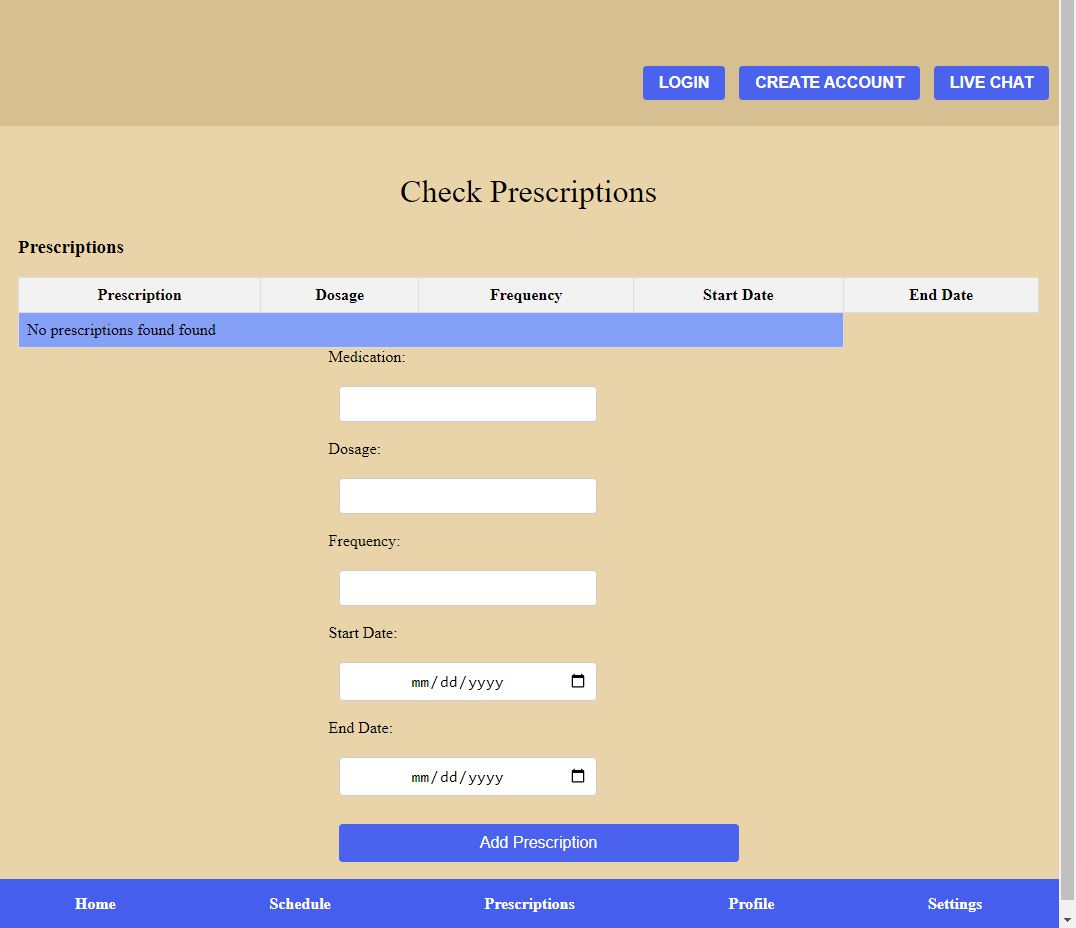The width and height of the screenshot is (1076, 928).
Task: Submit the Add Prescription button
Action: coord(538,843)
